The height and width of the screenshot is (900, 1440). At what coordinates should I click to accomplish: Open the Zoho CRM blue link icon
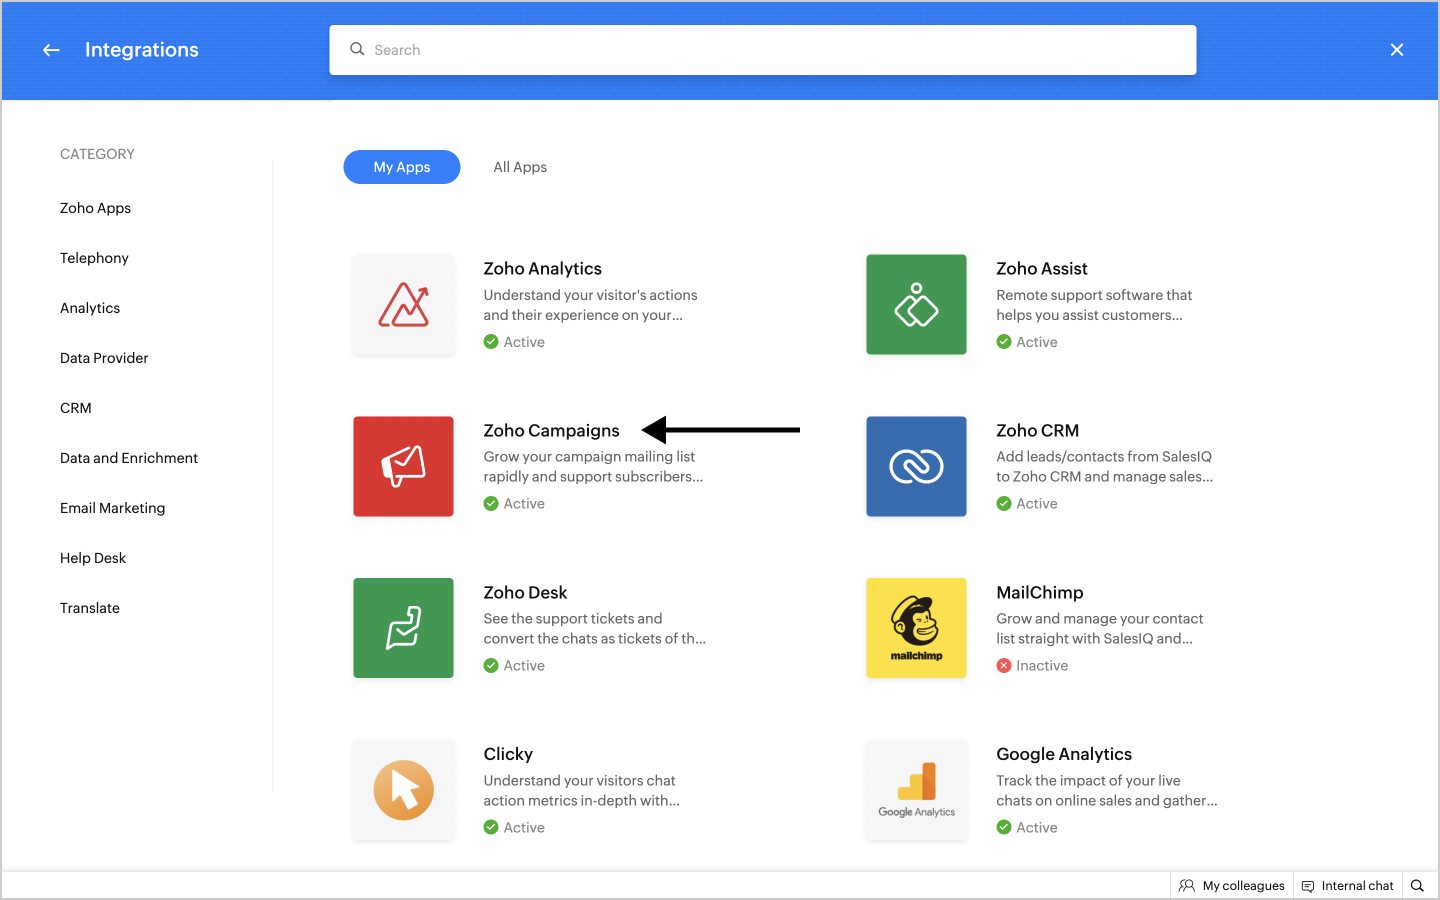coord(917,467)
